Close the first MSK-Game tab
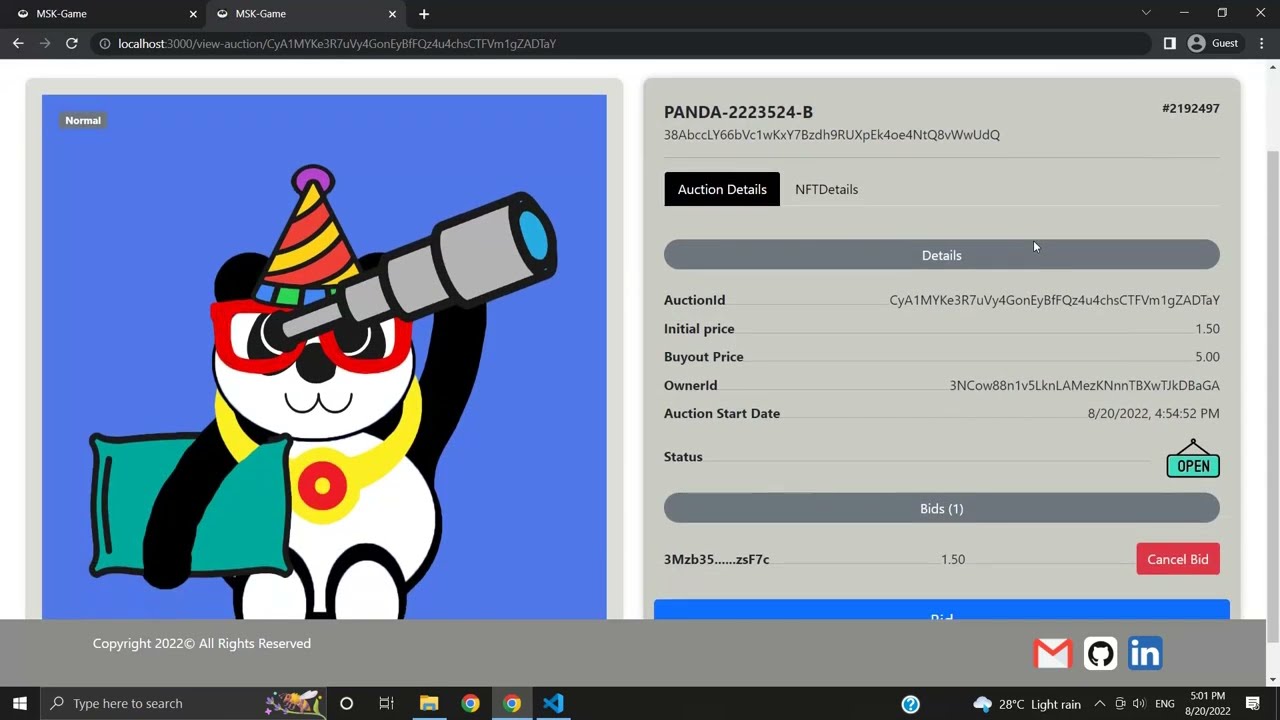The image size is (1280, 720). click(x=193, y=14)
